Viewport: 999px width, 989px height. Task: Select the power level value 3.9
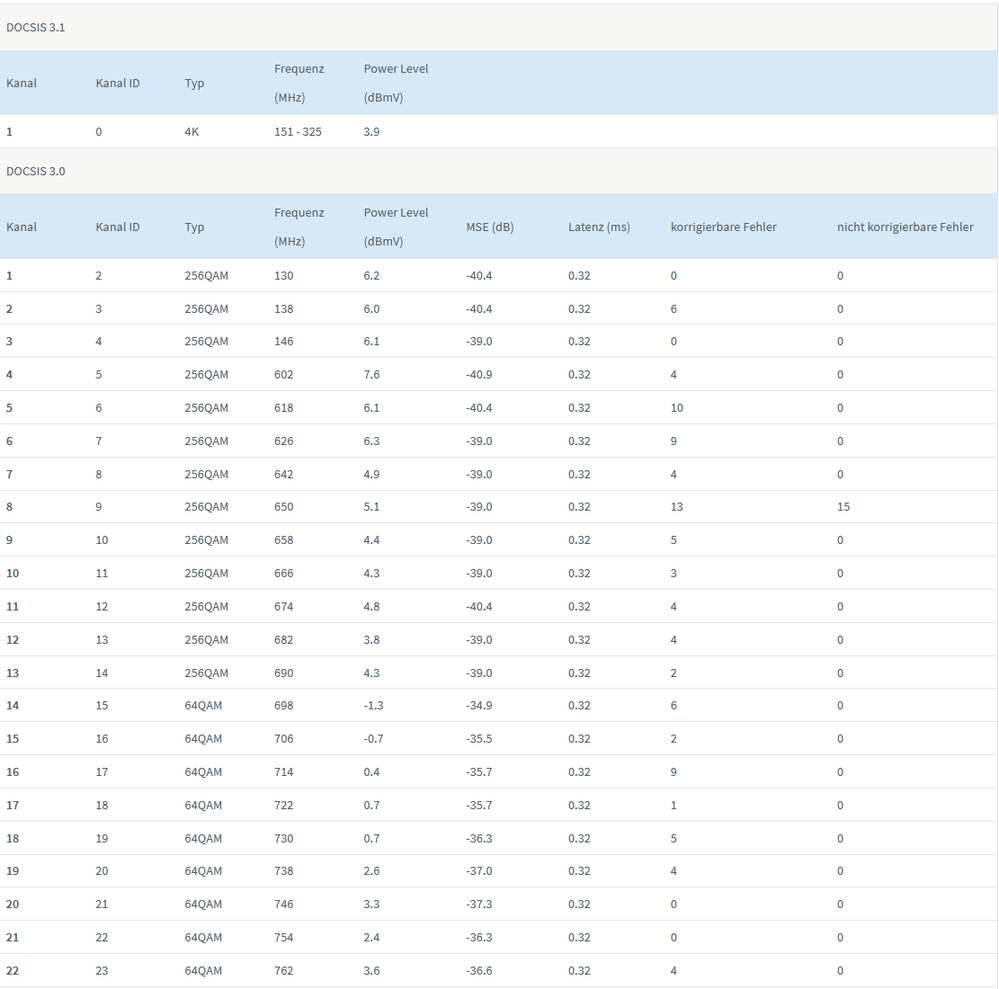(371, 131)
